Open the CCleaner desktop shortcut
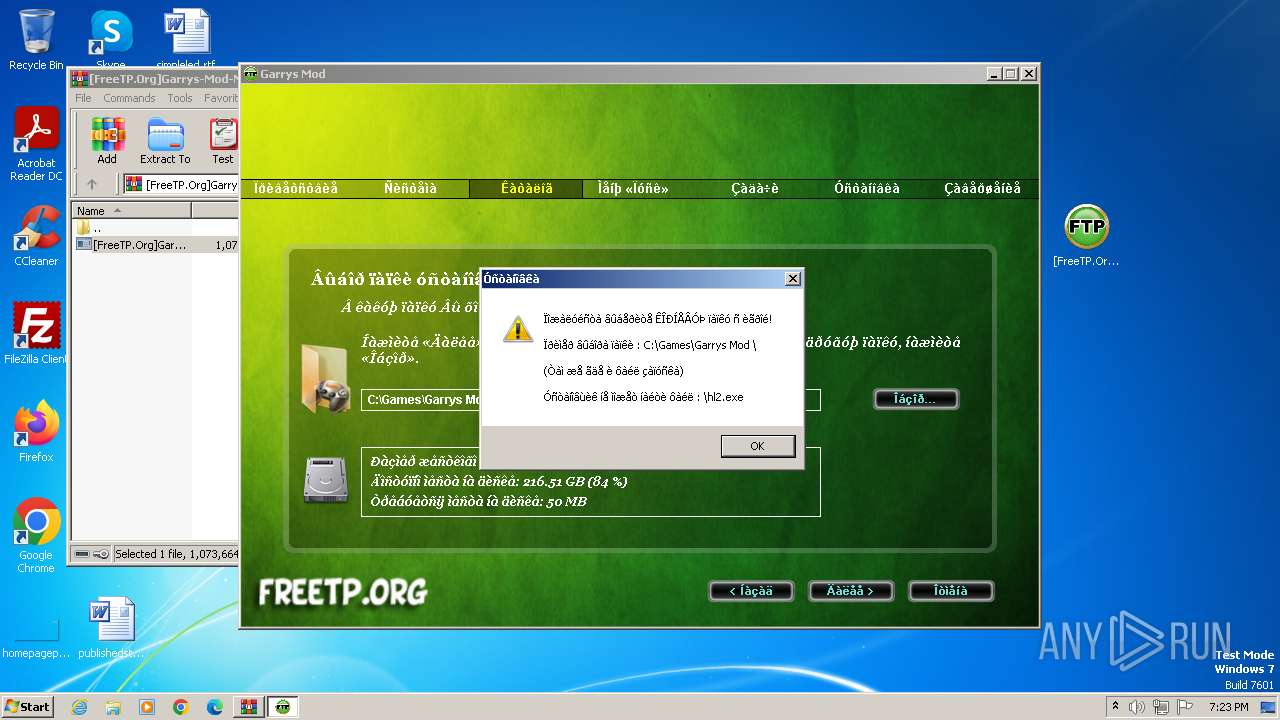The height and width of the screenshot is (720, 1280). [36, 236]
